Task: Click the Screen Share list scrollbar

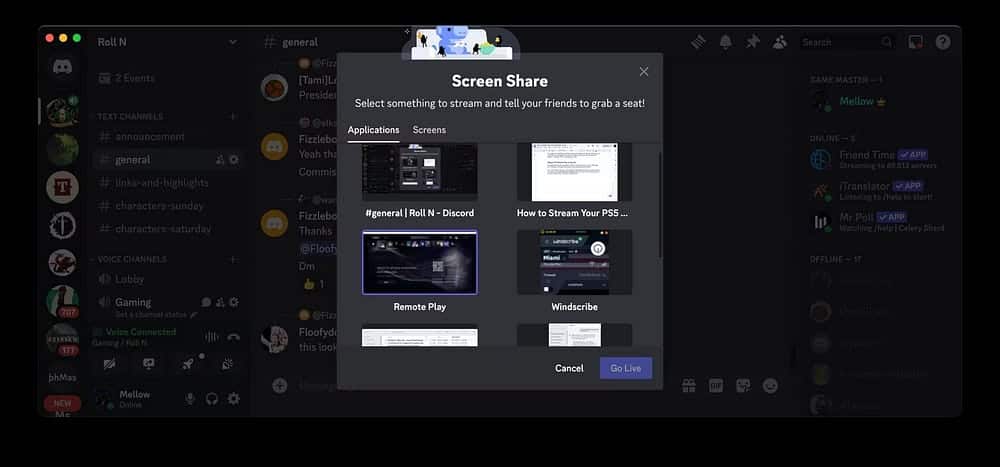Action: coord(659,204)
